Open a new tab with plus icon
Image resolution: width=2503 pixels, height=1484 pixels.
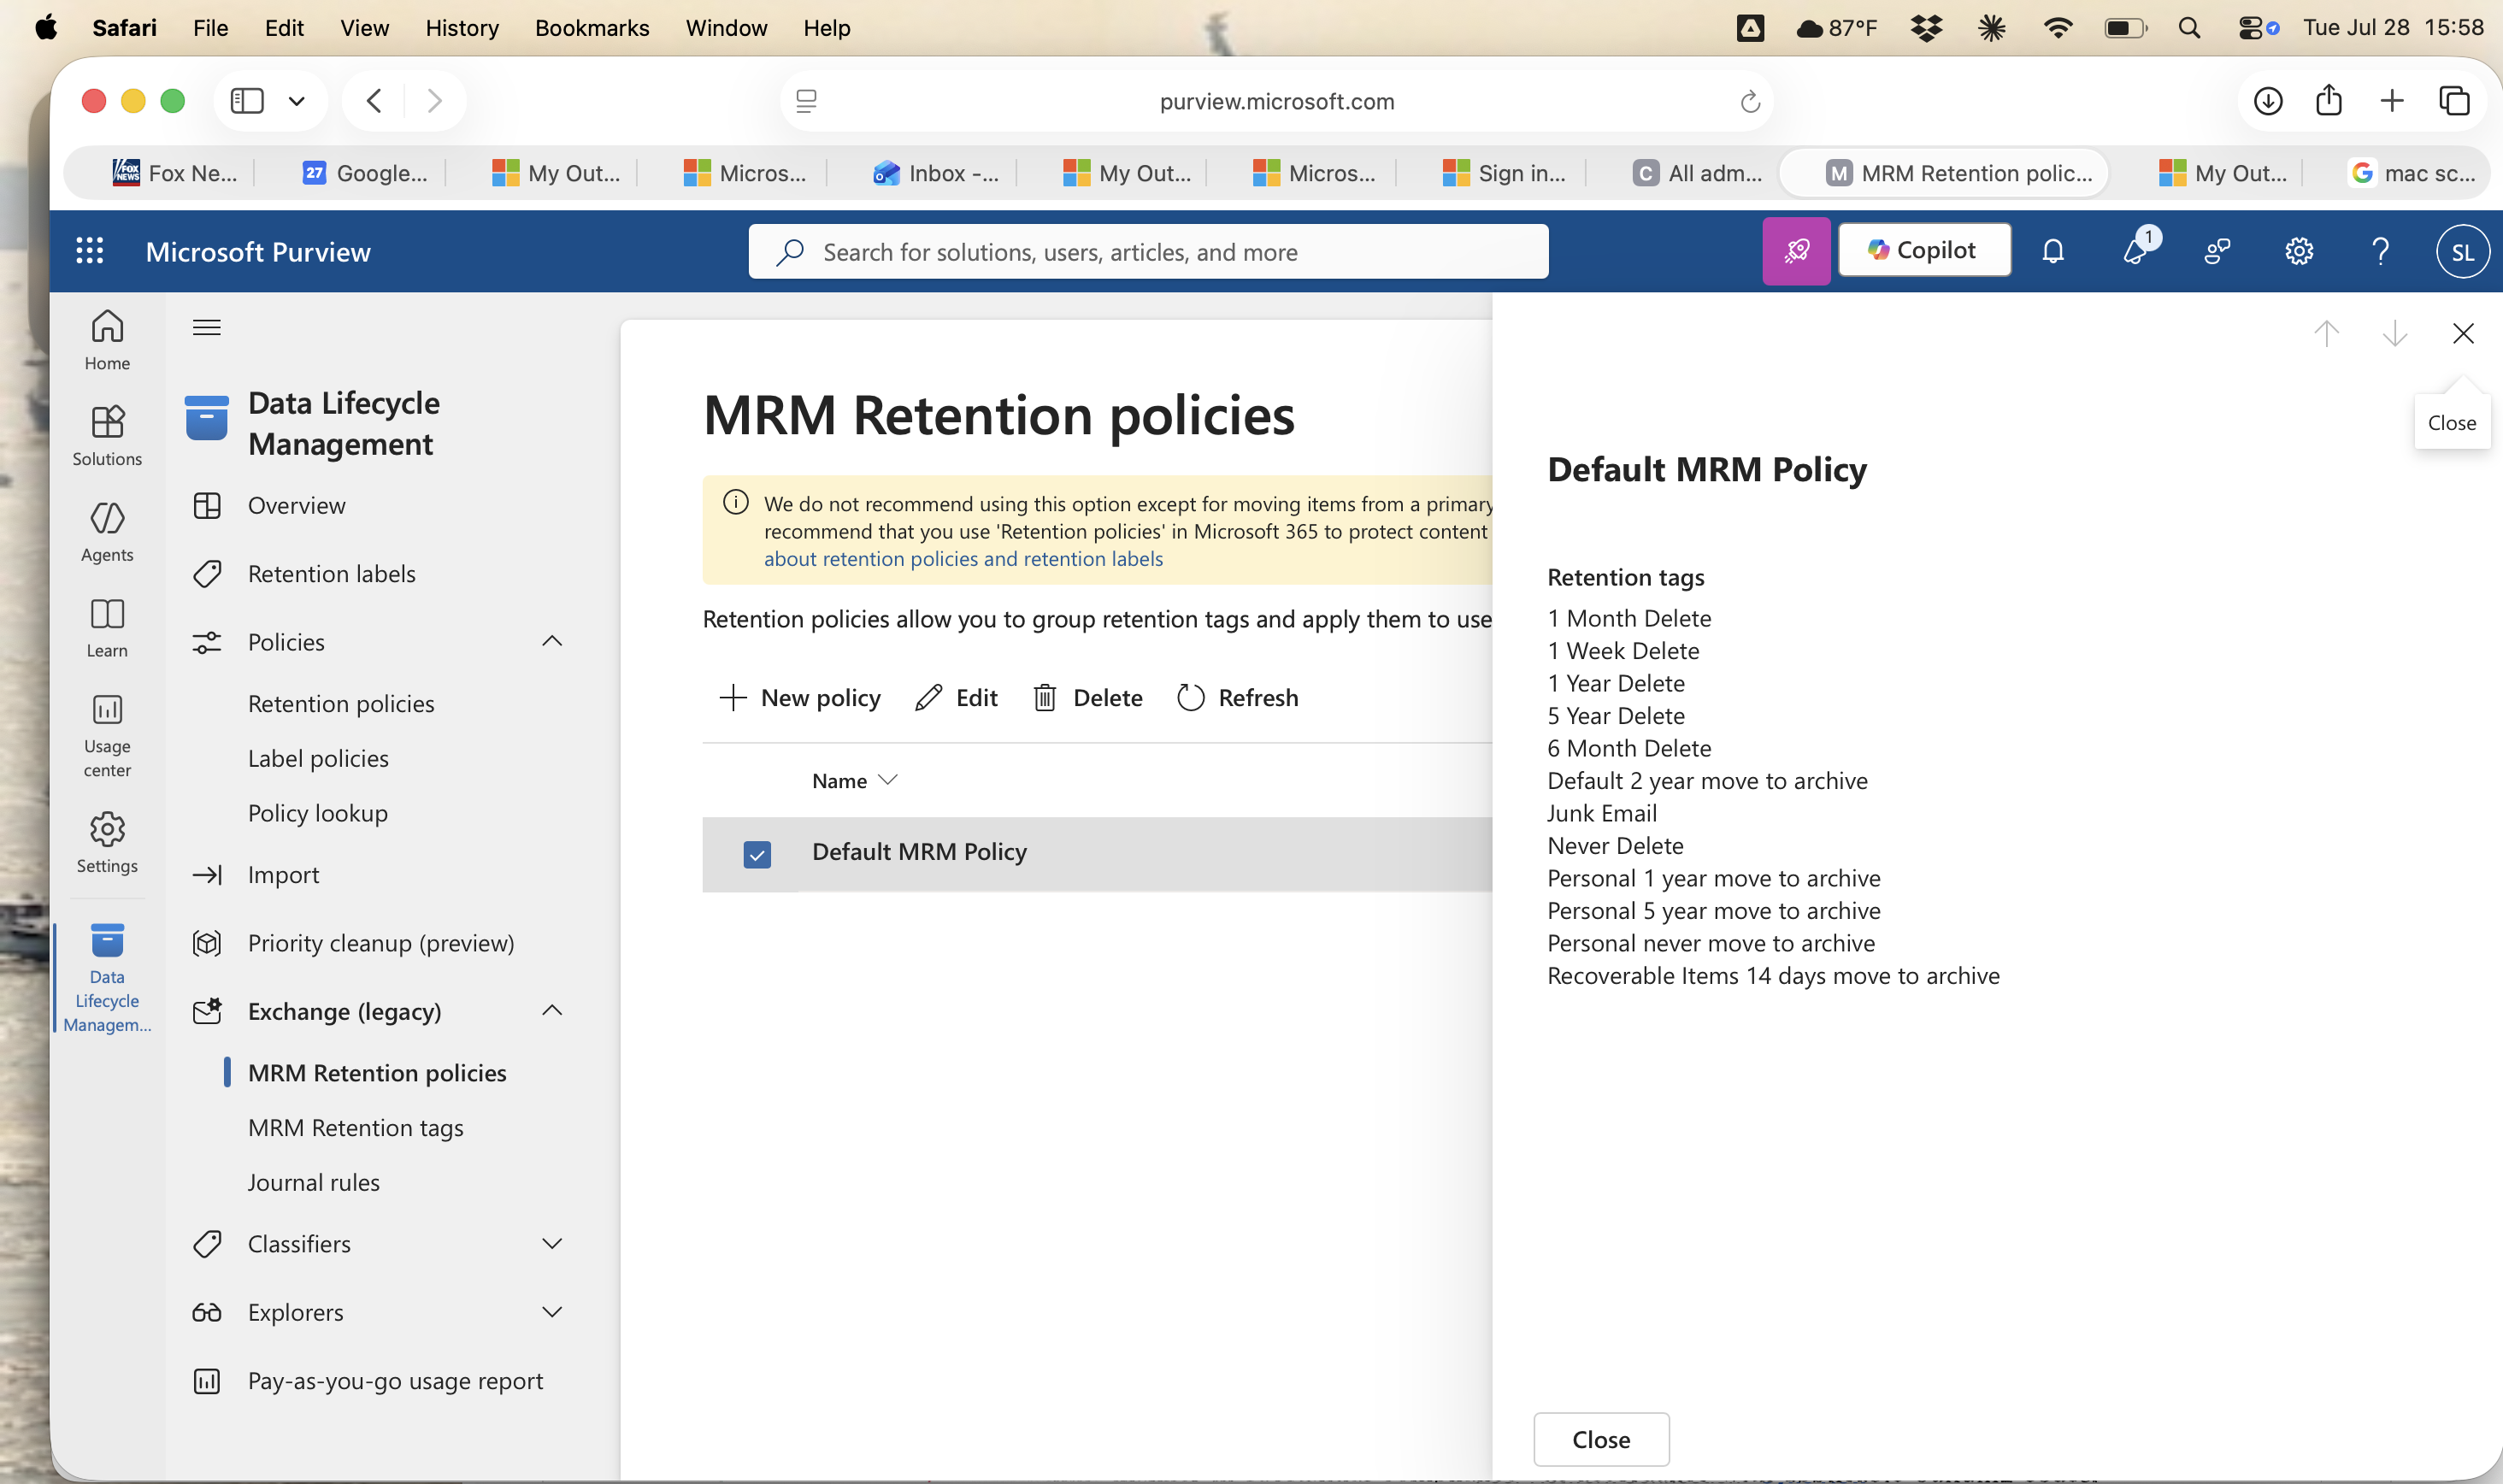click(x=2392, y=101)
